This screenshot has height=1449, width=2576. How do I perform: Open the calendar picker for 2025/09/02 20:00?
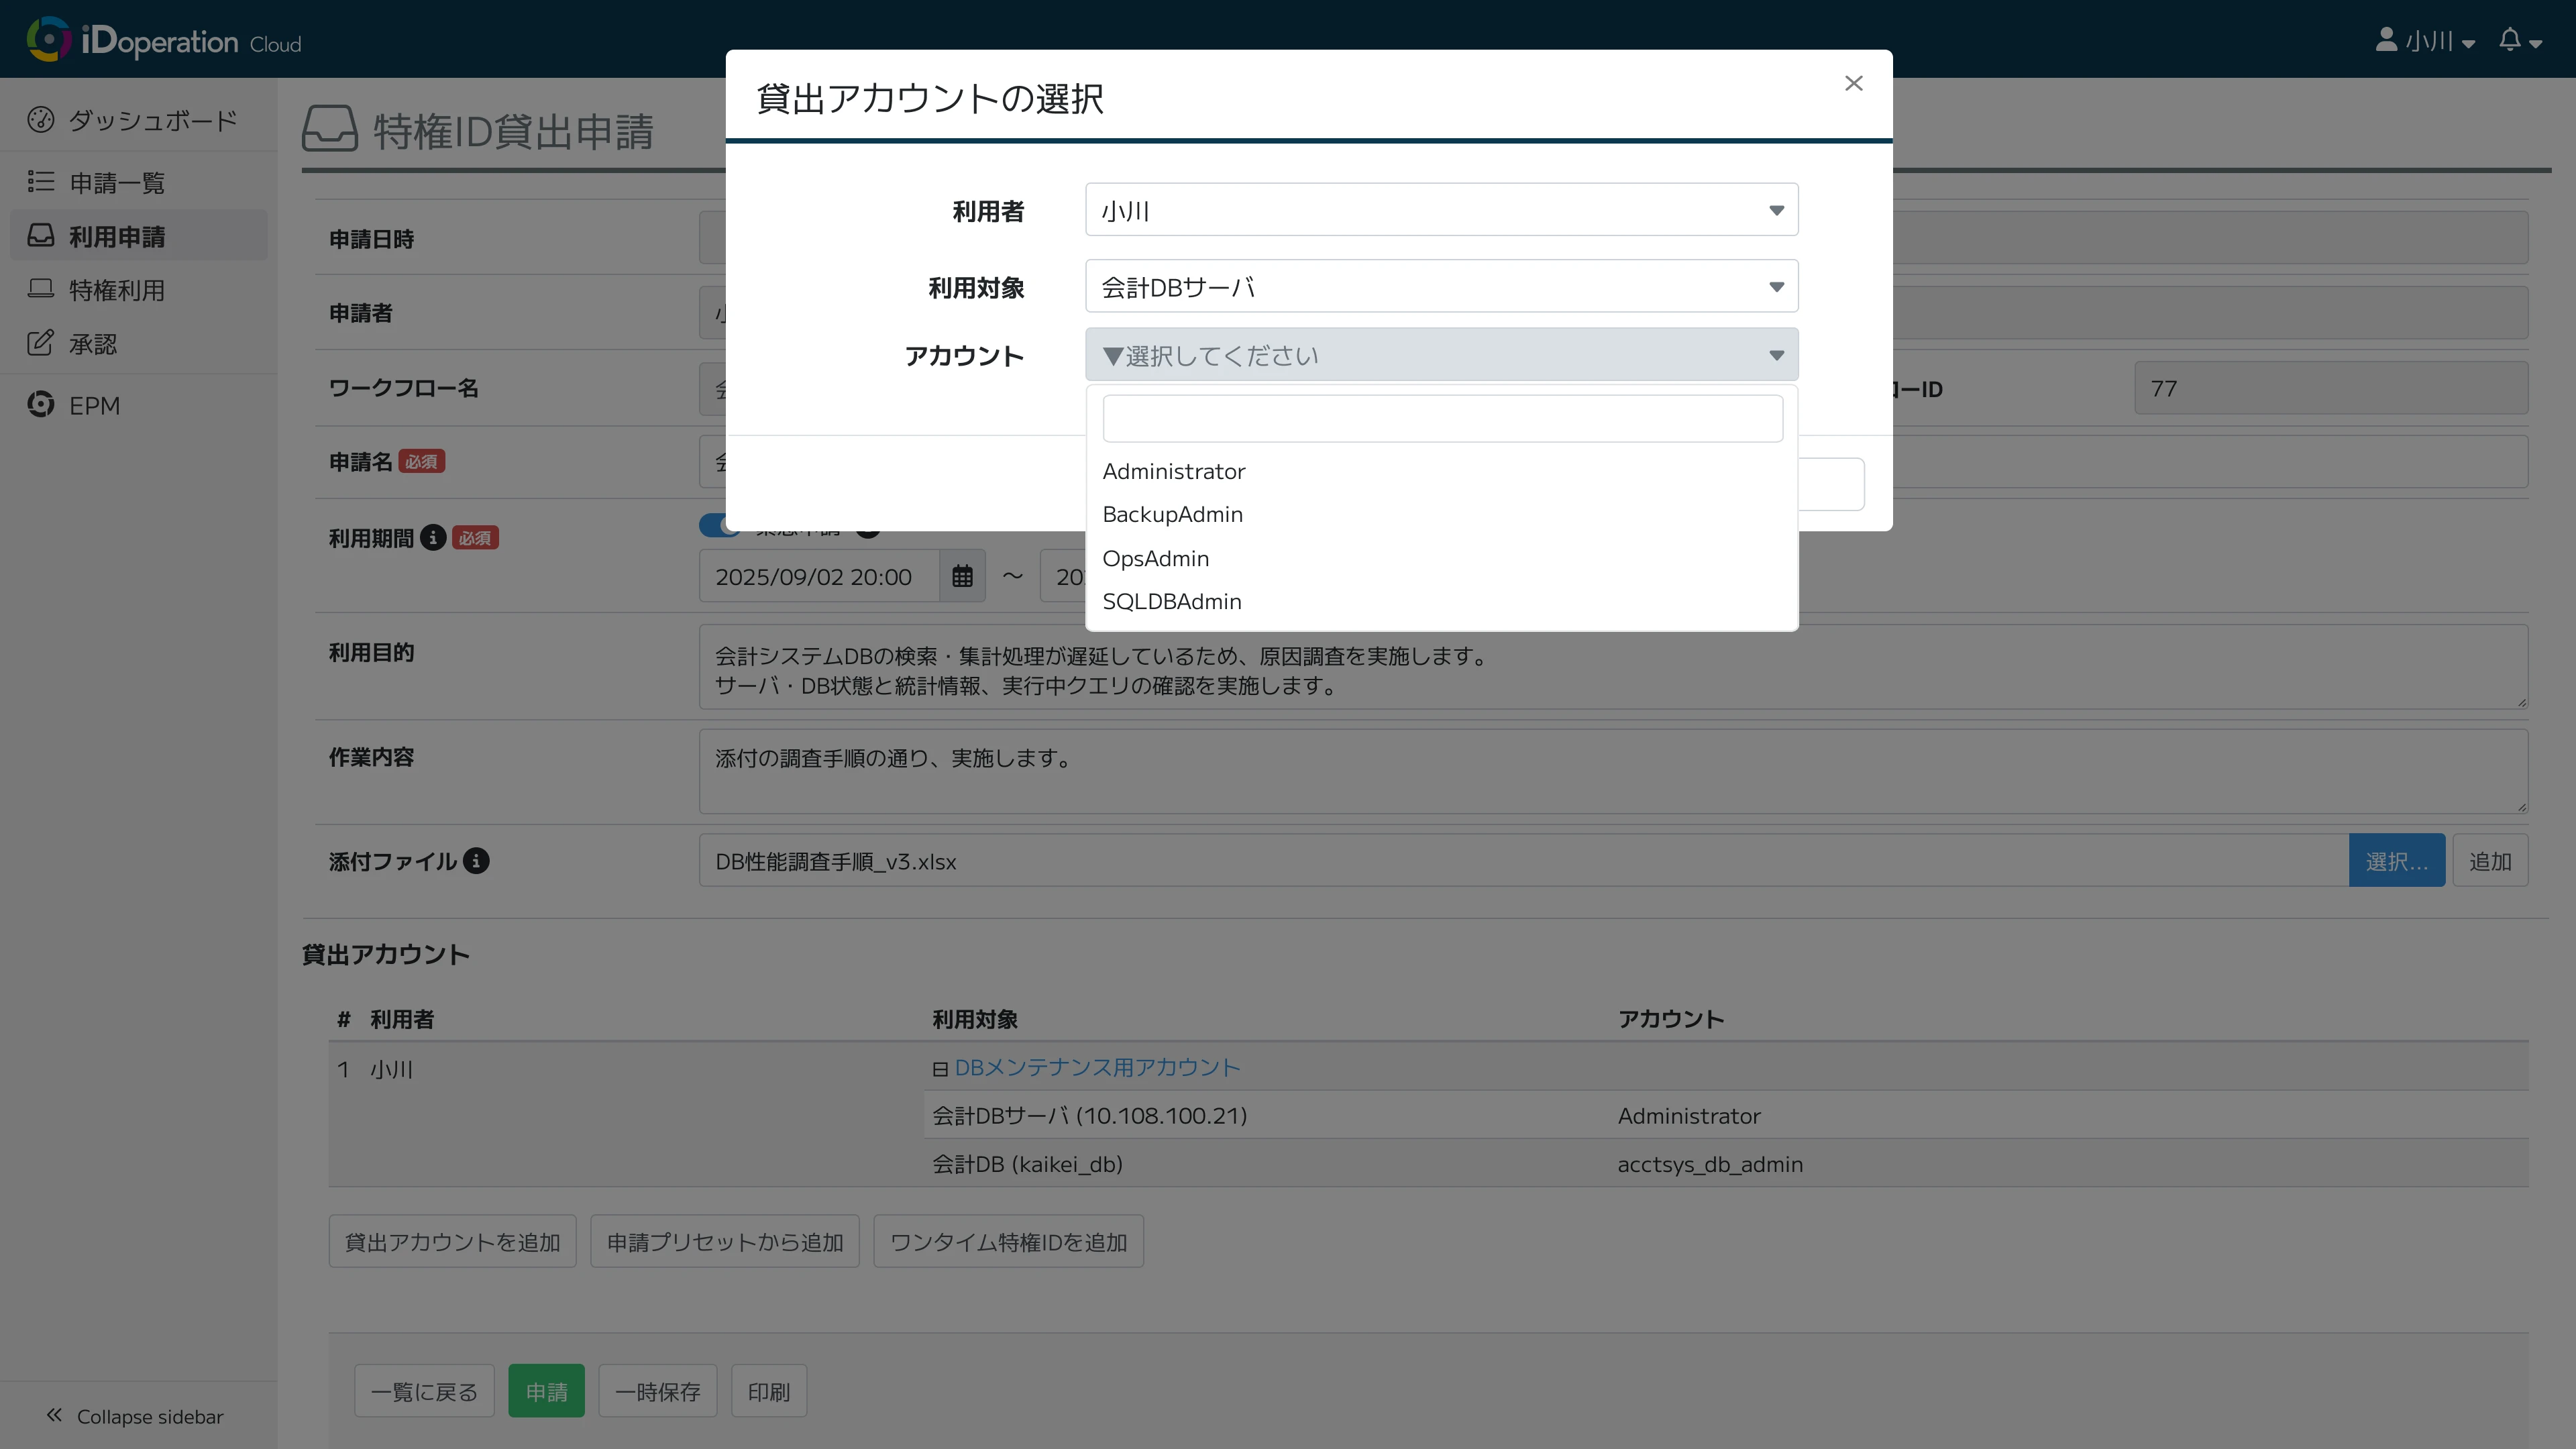tap(961, 576)
